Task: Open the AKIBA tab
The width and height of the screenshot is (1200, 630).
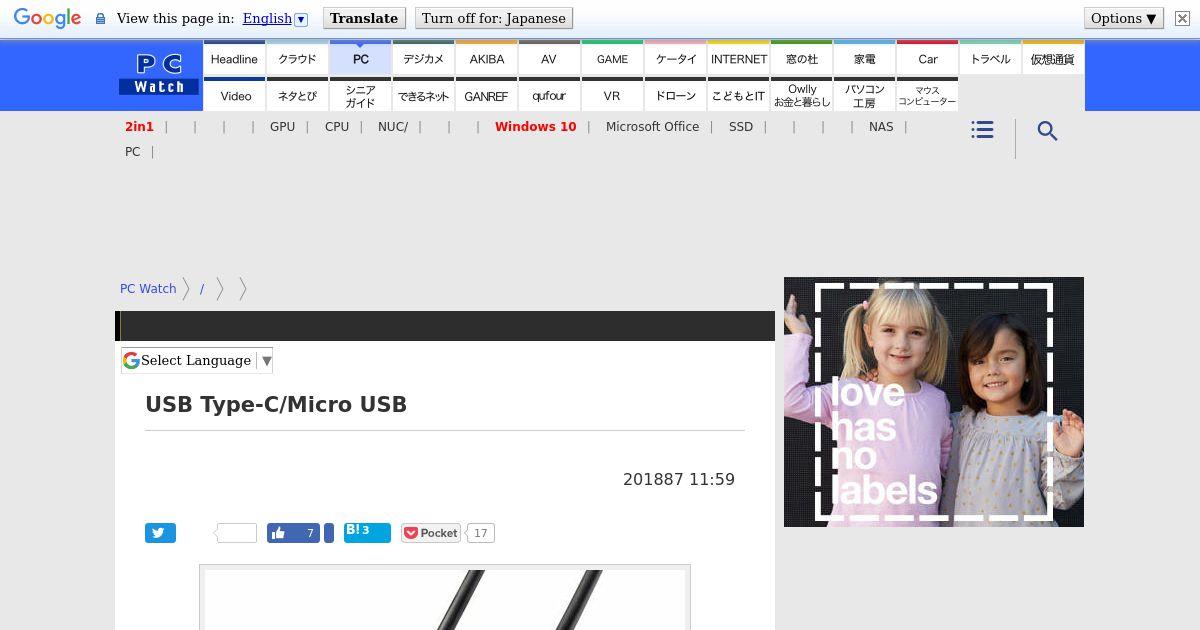Action: (486, 59)
